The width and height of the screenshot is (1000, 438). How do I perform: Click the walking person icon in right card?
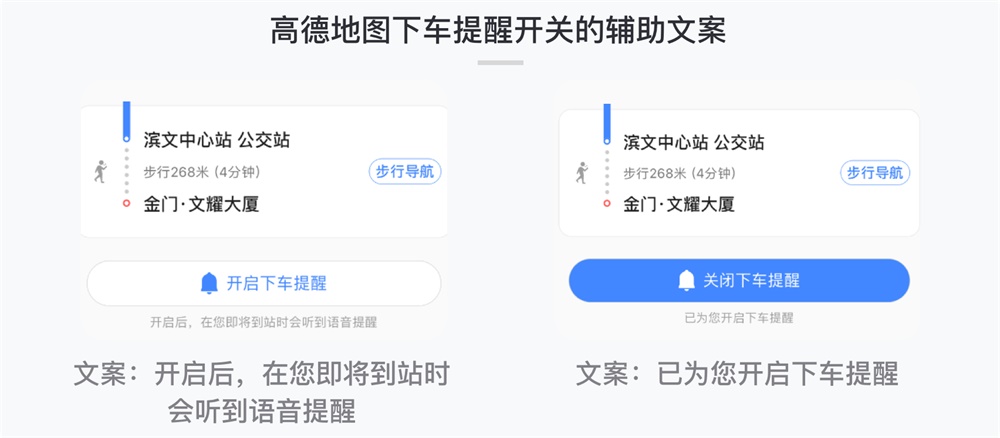(581, 173)
